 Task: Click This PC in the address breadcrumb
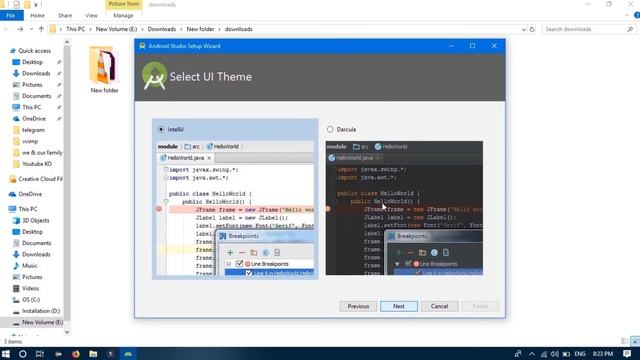pyautogui.click(x=76, y=29)
